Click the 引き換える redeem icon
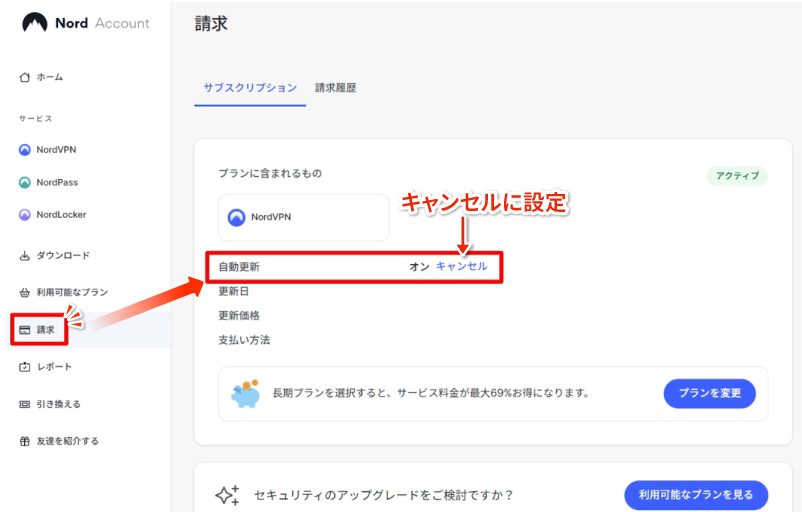 [25, 404]
